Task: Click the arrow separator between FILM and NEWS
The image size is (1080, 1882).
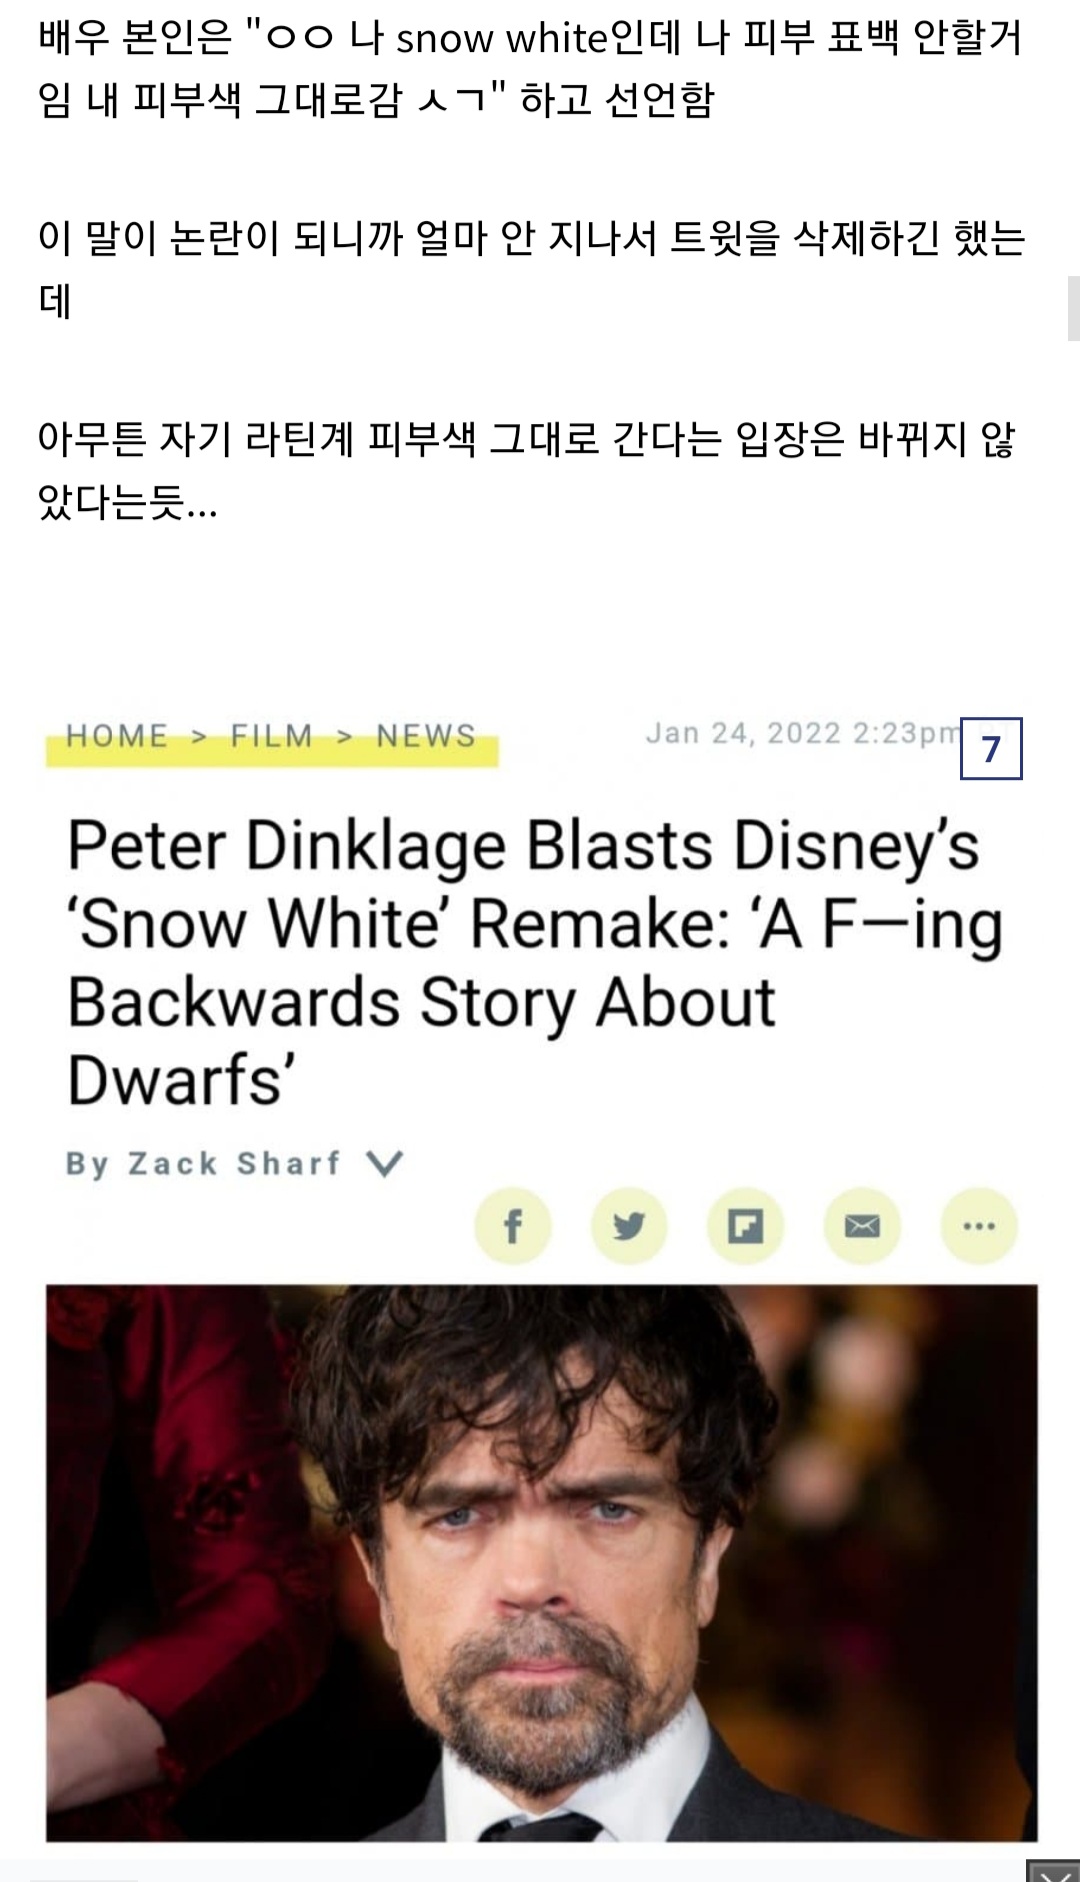Action: (345, 737)
